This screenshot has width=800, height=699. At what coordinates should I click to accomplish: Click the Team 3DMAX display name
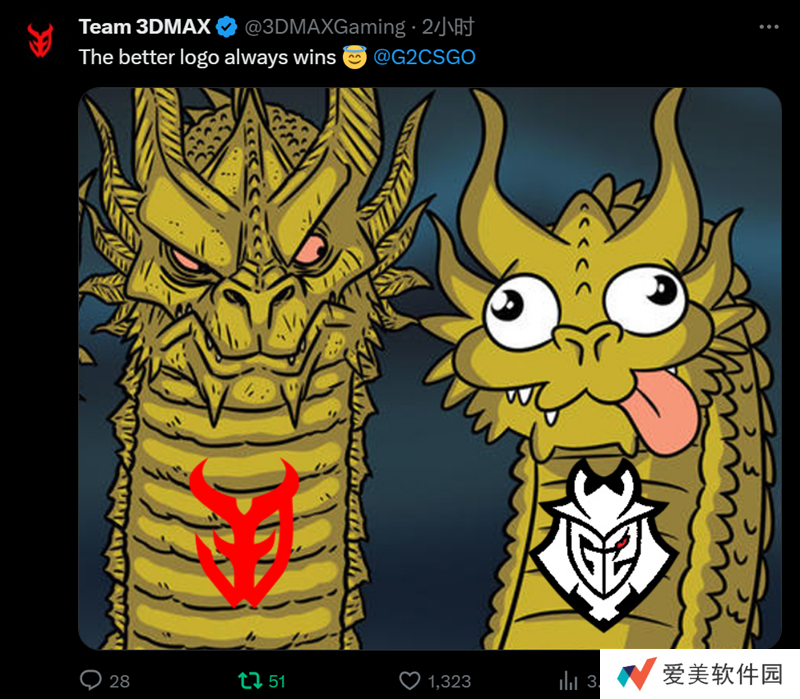point(144,27)
